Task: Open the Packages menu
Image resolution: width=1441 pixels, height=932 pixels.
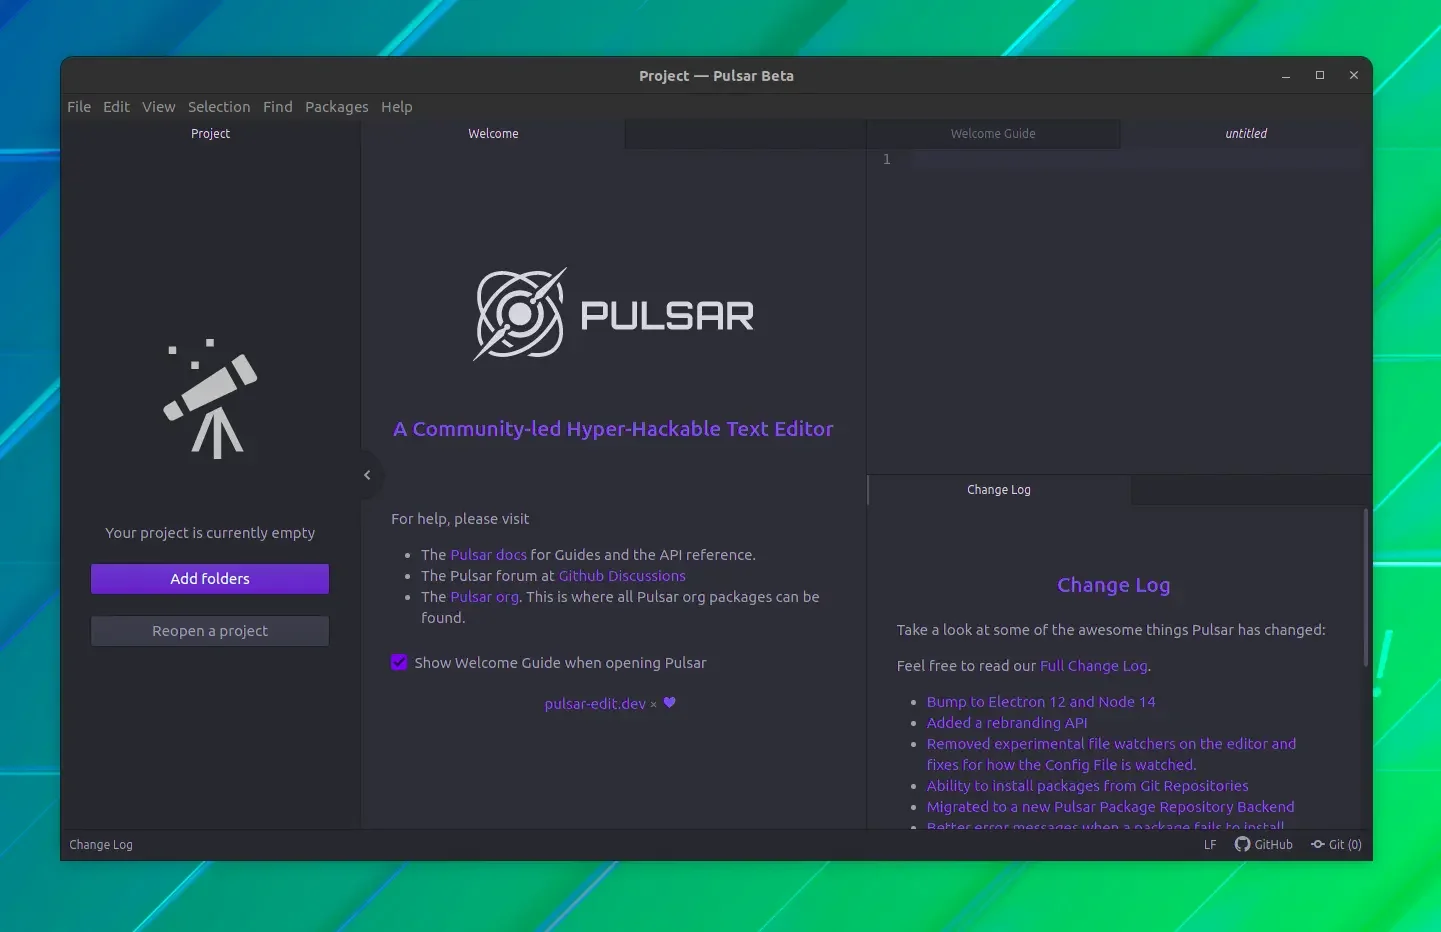Action: click(x=336, y=107)
